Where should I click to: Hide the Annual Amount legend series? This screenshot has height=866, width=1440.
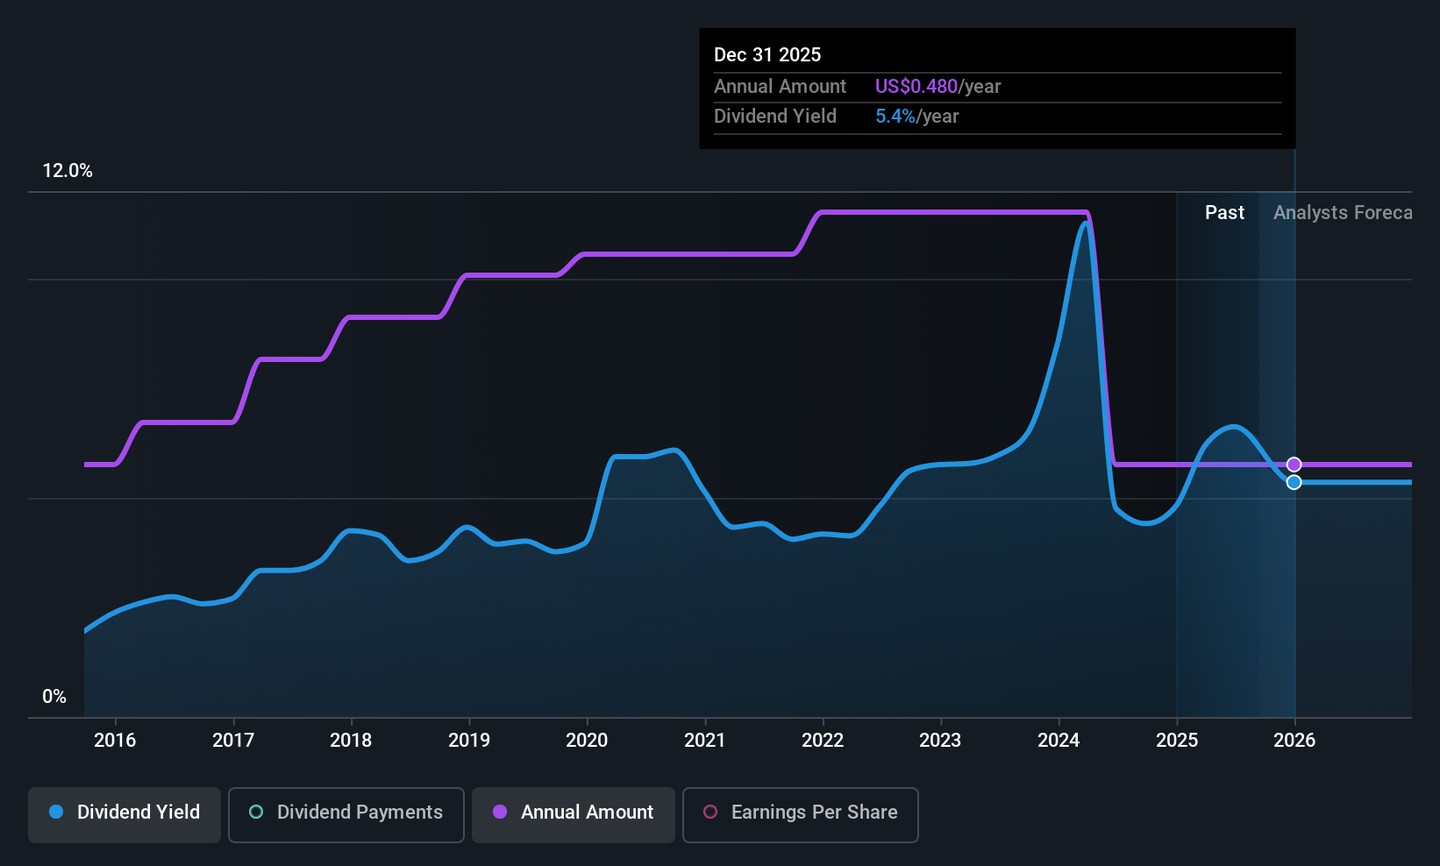[x=573, y=814]
